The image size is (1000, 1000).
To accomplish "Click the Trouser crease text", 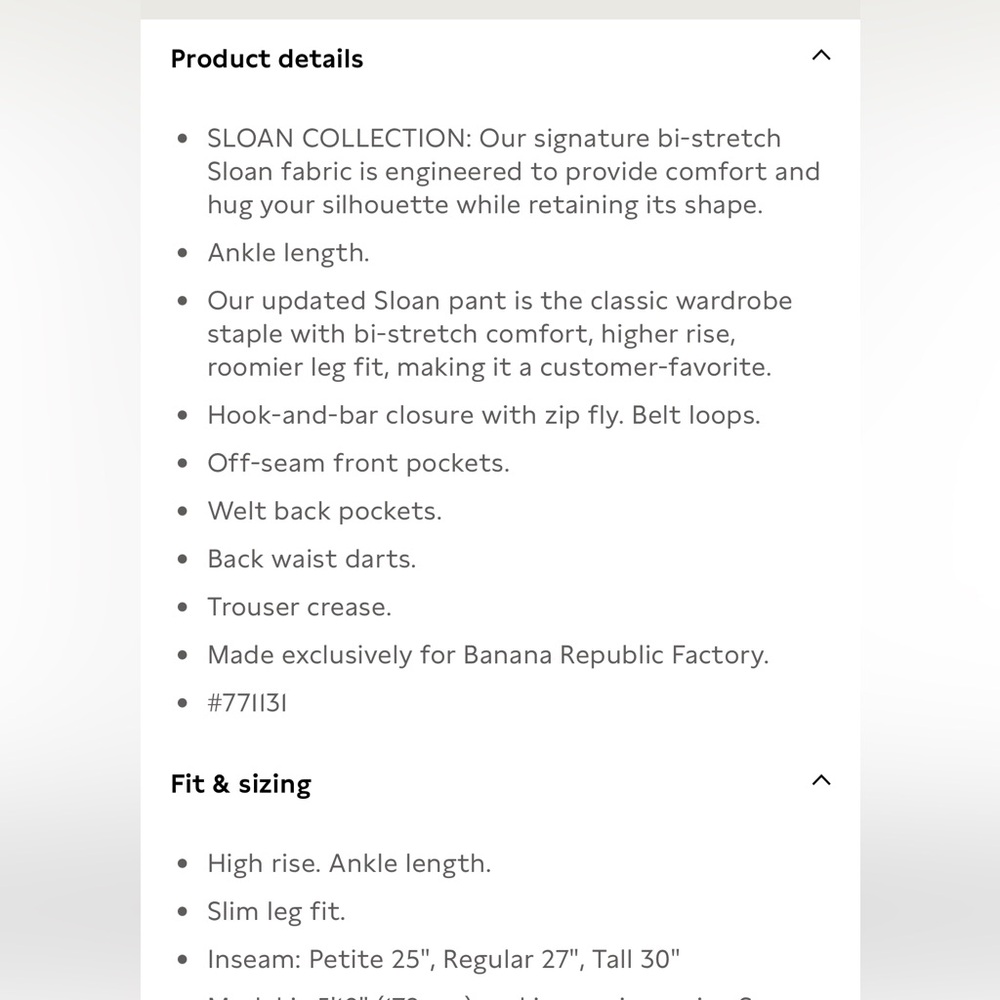I will 299,607.
